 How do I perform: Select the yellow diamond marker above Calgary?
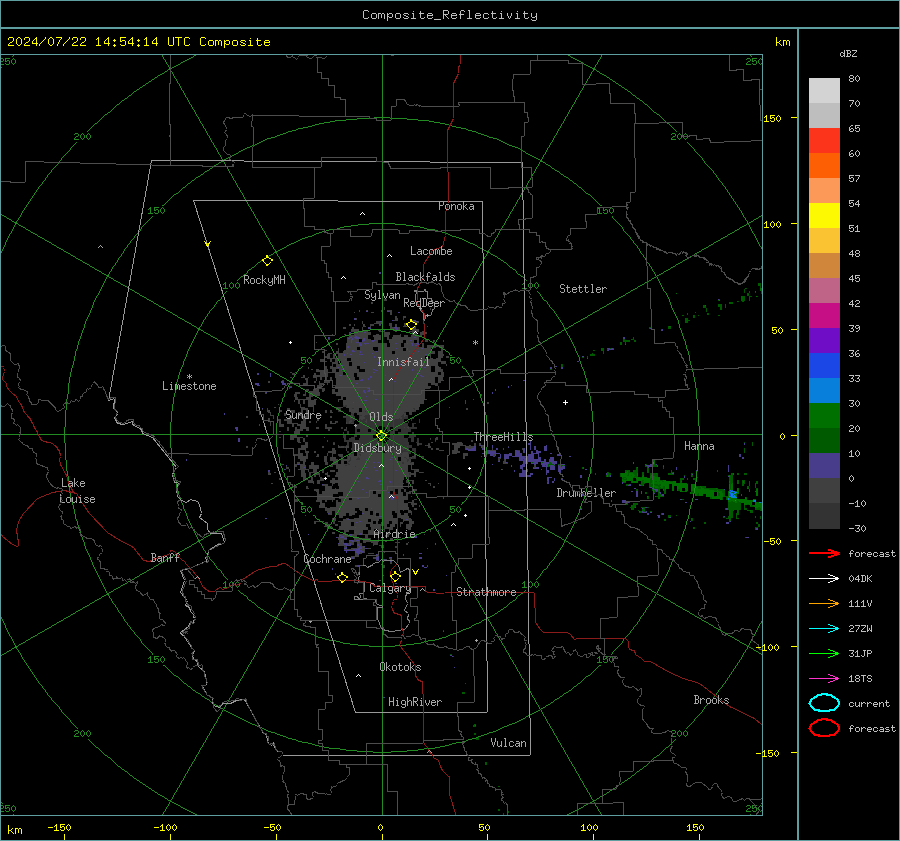pyautogui.click(x=395, y=576)
